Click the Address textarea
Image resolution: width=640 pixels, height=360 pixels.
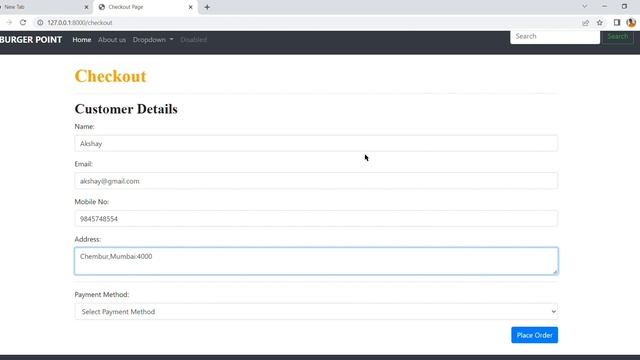pos(316,261)
